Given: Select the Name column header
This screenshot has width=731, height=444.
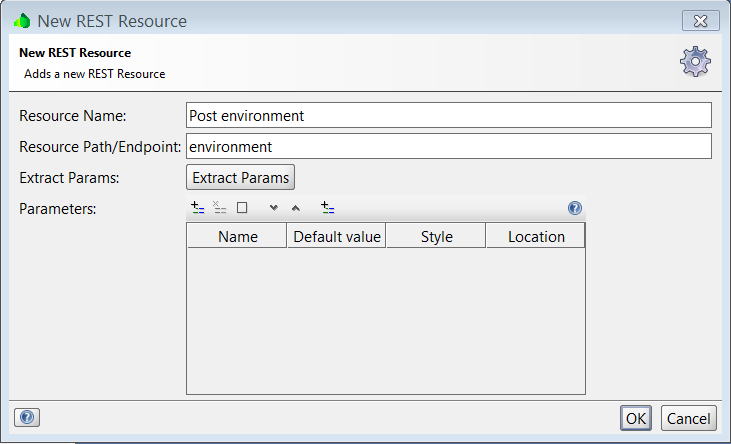Looking at the screenshot, I should click(237, 236).
